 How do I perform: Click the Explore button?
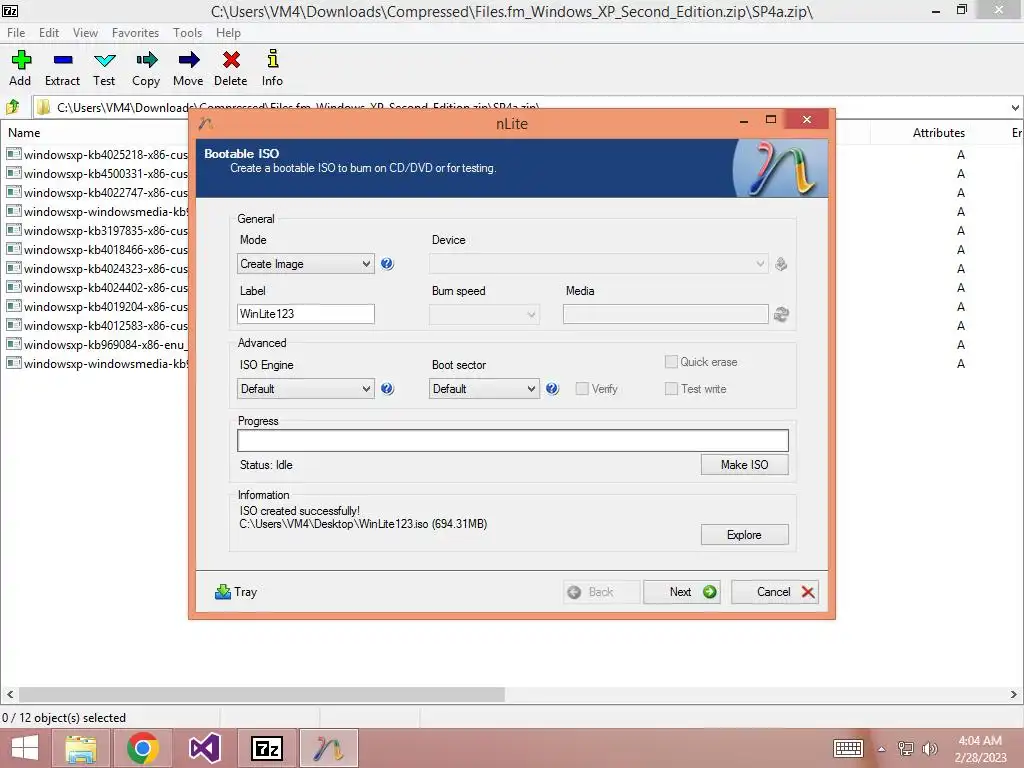744,535
